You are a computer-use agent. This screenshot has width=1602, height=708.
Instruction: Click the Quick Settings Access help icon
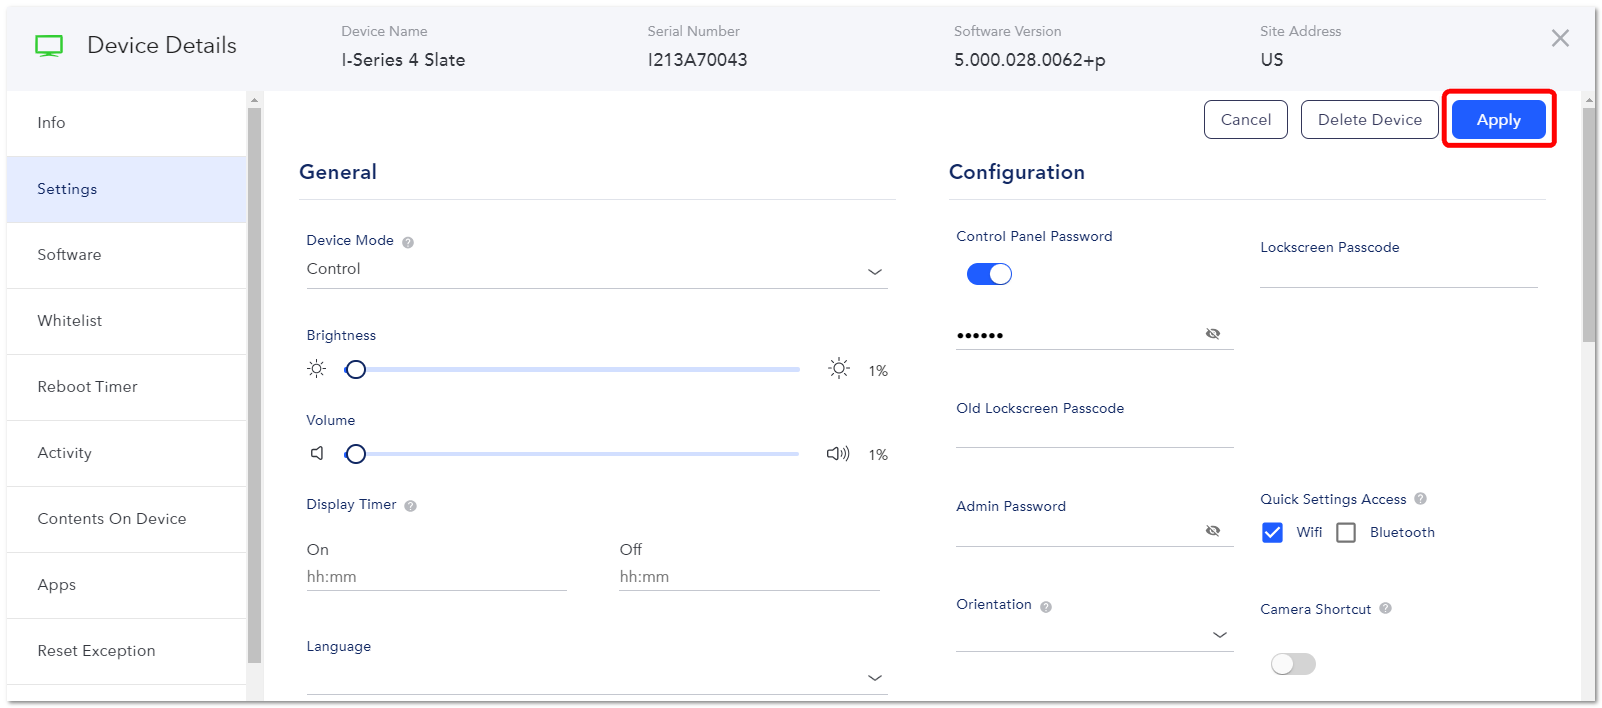(1420, 499)
